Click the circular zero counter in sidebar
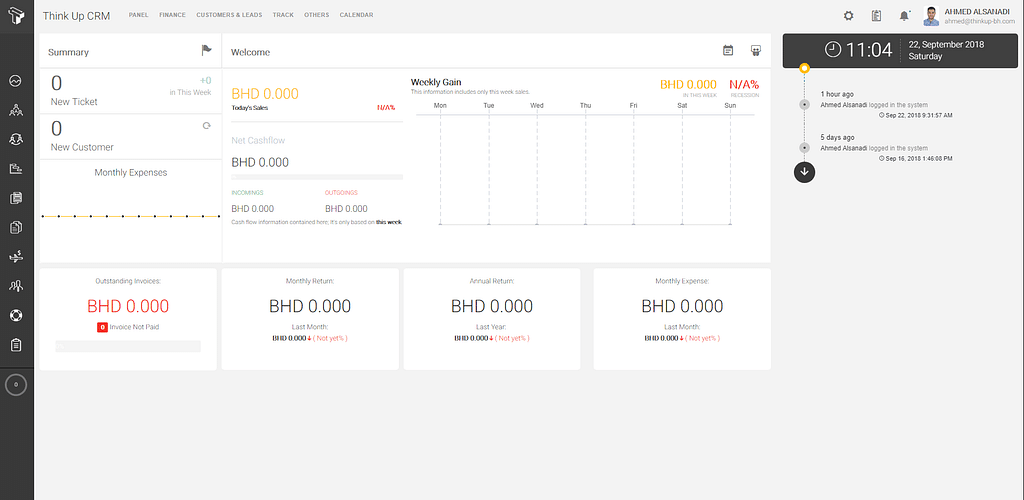Image resolution: width=1024 pixels, height=500 pixels. click(16, 384)
